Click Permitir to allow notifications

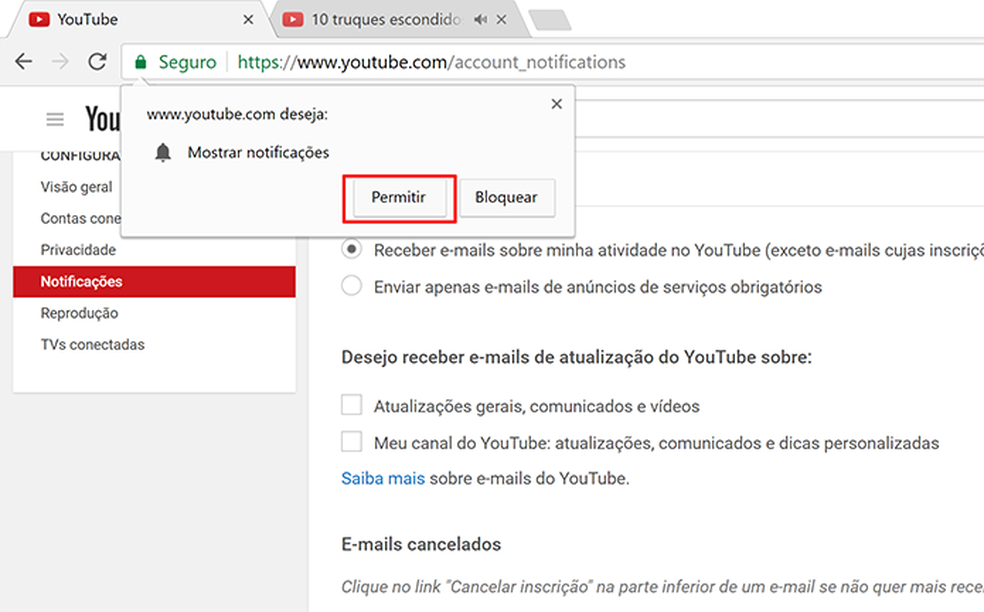(x=398, y=198)
